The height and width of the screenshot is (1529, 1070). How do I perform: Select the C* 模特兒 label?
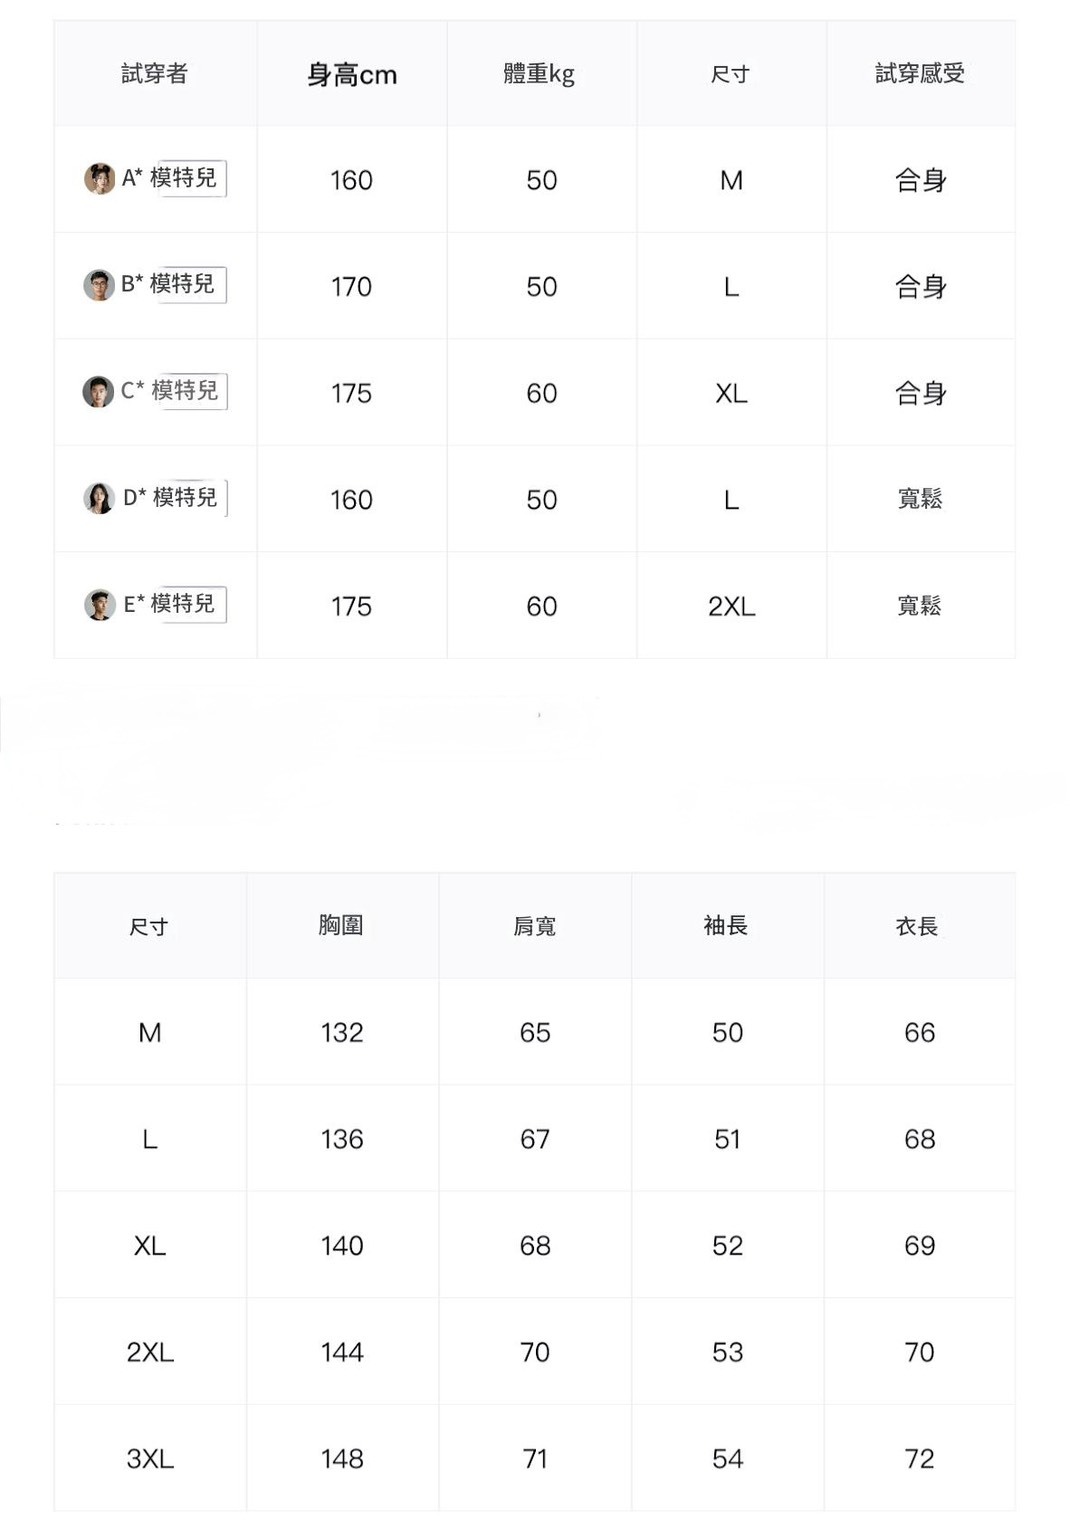click(170, 391)
